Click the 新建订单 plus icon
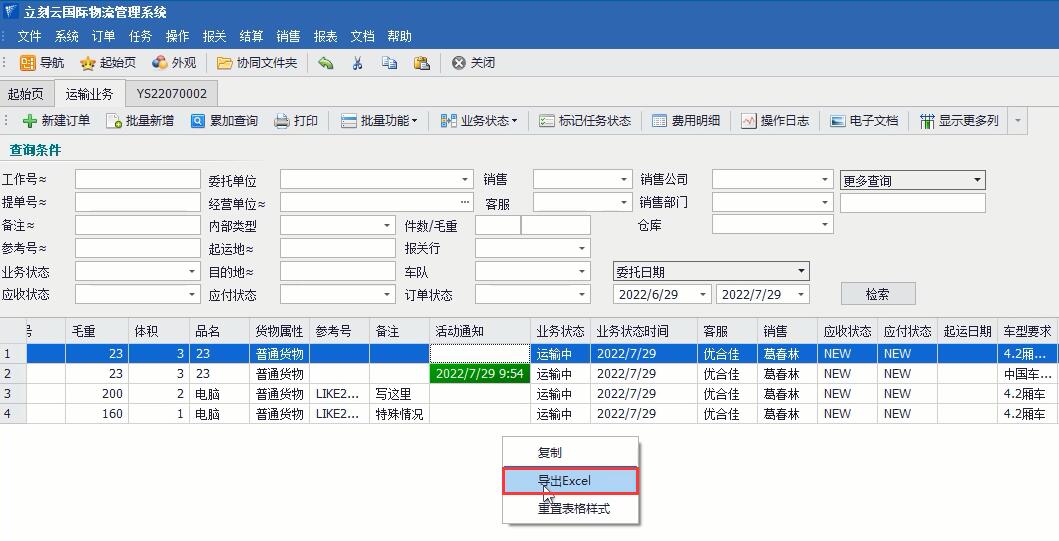 pos(30,121)
